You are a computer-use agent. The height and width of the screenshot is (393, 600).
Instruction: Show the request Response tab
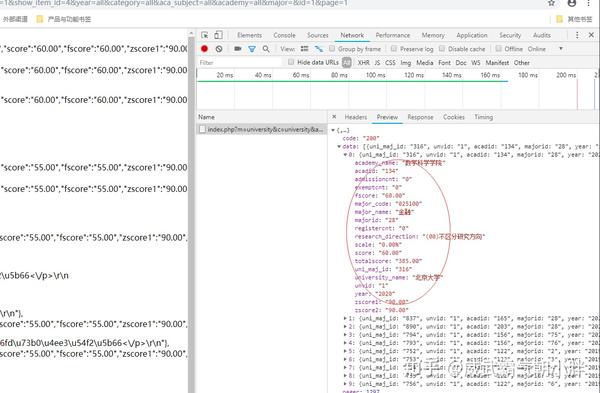(x=420, y=117)
